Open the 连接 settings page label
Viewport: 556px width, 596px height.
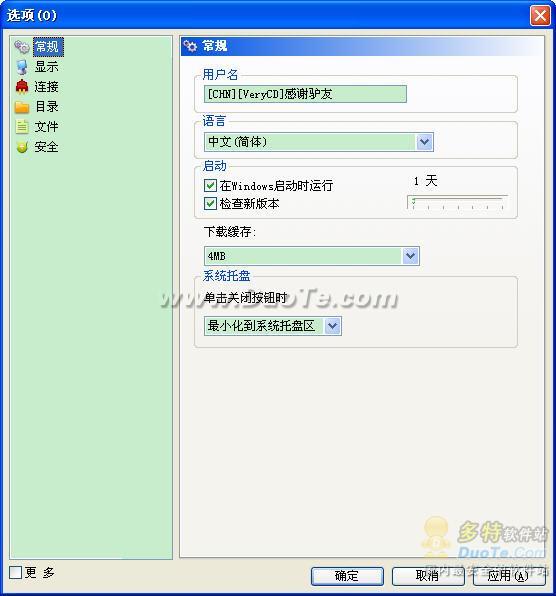(46, 87)
